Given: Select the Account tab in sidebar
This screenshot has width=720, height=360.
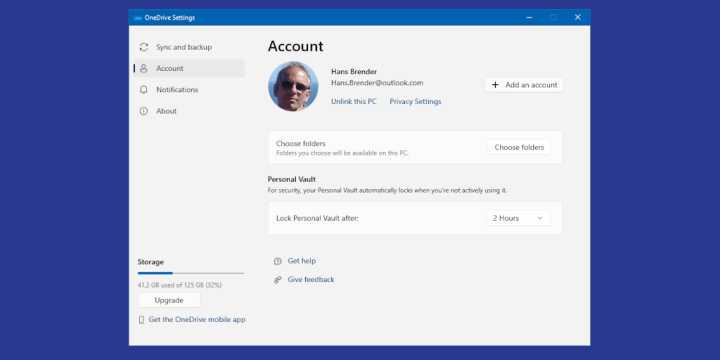Looking at the screenshot, I should 189,68.
